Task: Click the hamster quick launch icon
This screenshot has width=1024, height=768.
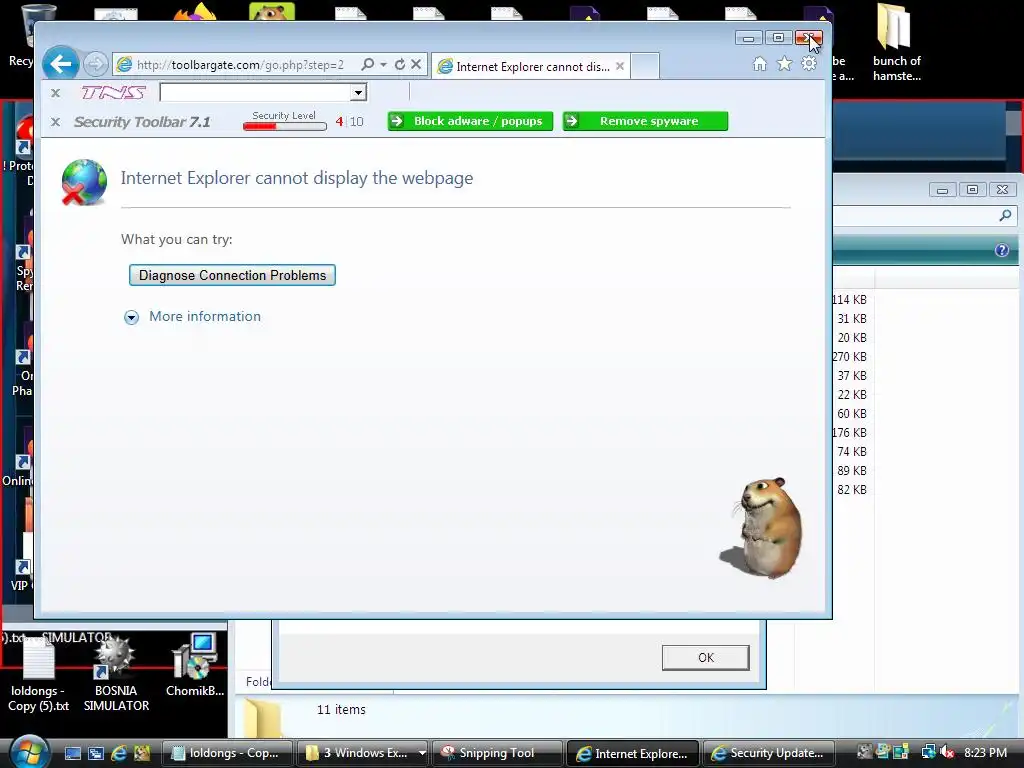Action: pos(142,753)
